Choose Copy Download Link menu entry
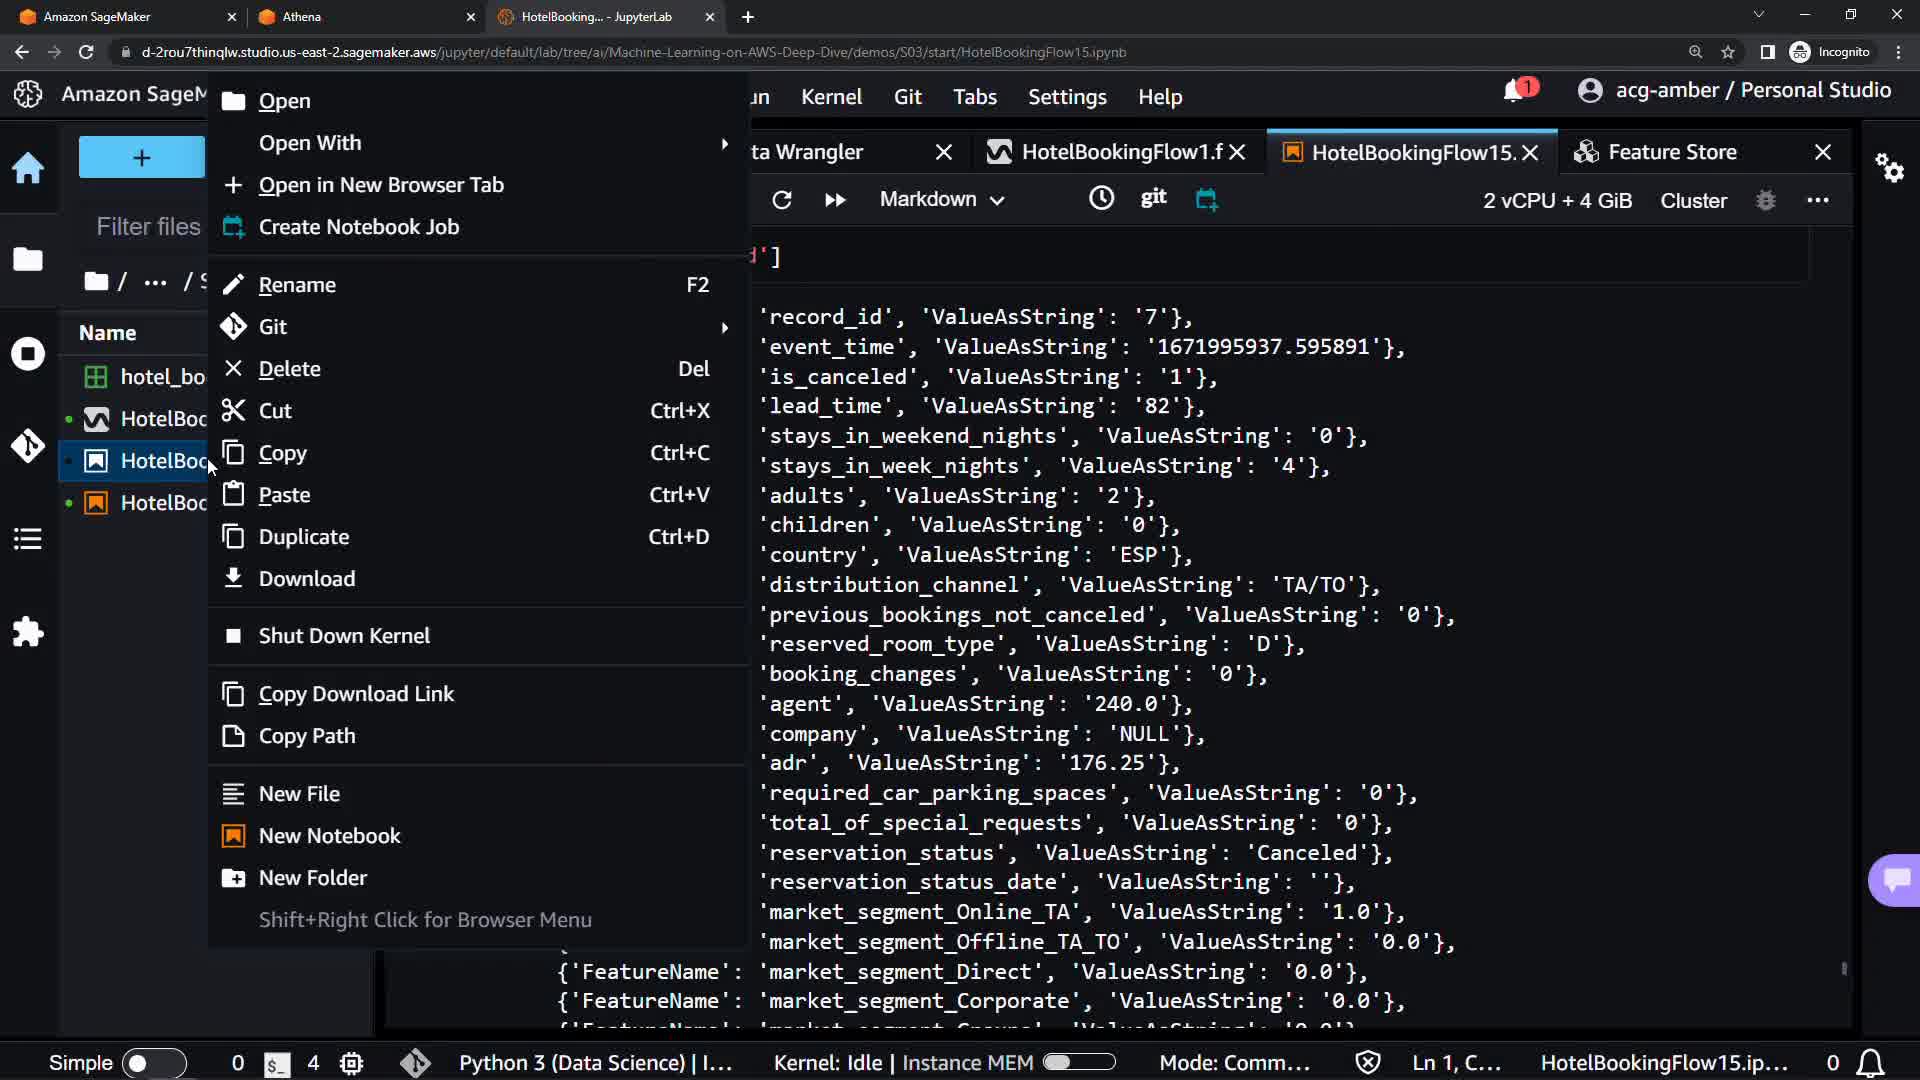Screen dimensions: 1920x1080 [x=356, y=694]
